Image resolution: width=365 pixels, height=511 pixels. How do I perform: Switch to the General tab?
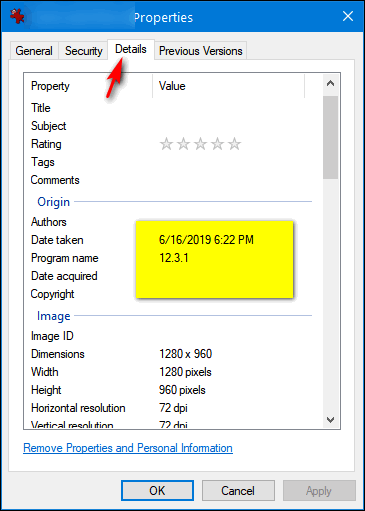click(x=34, y=51)
